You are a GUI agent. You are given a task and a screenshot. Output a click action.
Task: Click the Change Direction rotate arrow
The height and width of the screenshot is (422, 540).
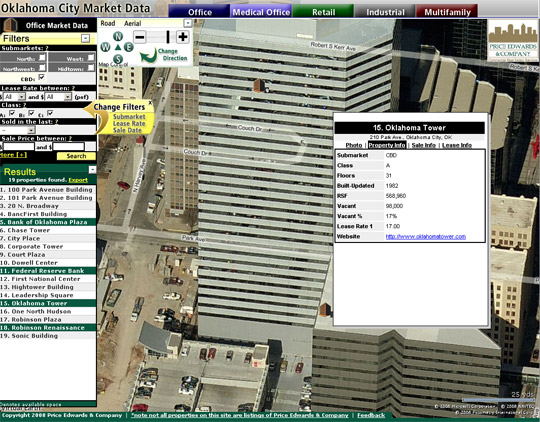click(148, 56)
